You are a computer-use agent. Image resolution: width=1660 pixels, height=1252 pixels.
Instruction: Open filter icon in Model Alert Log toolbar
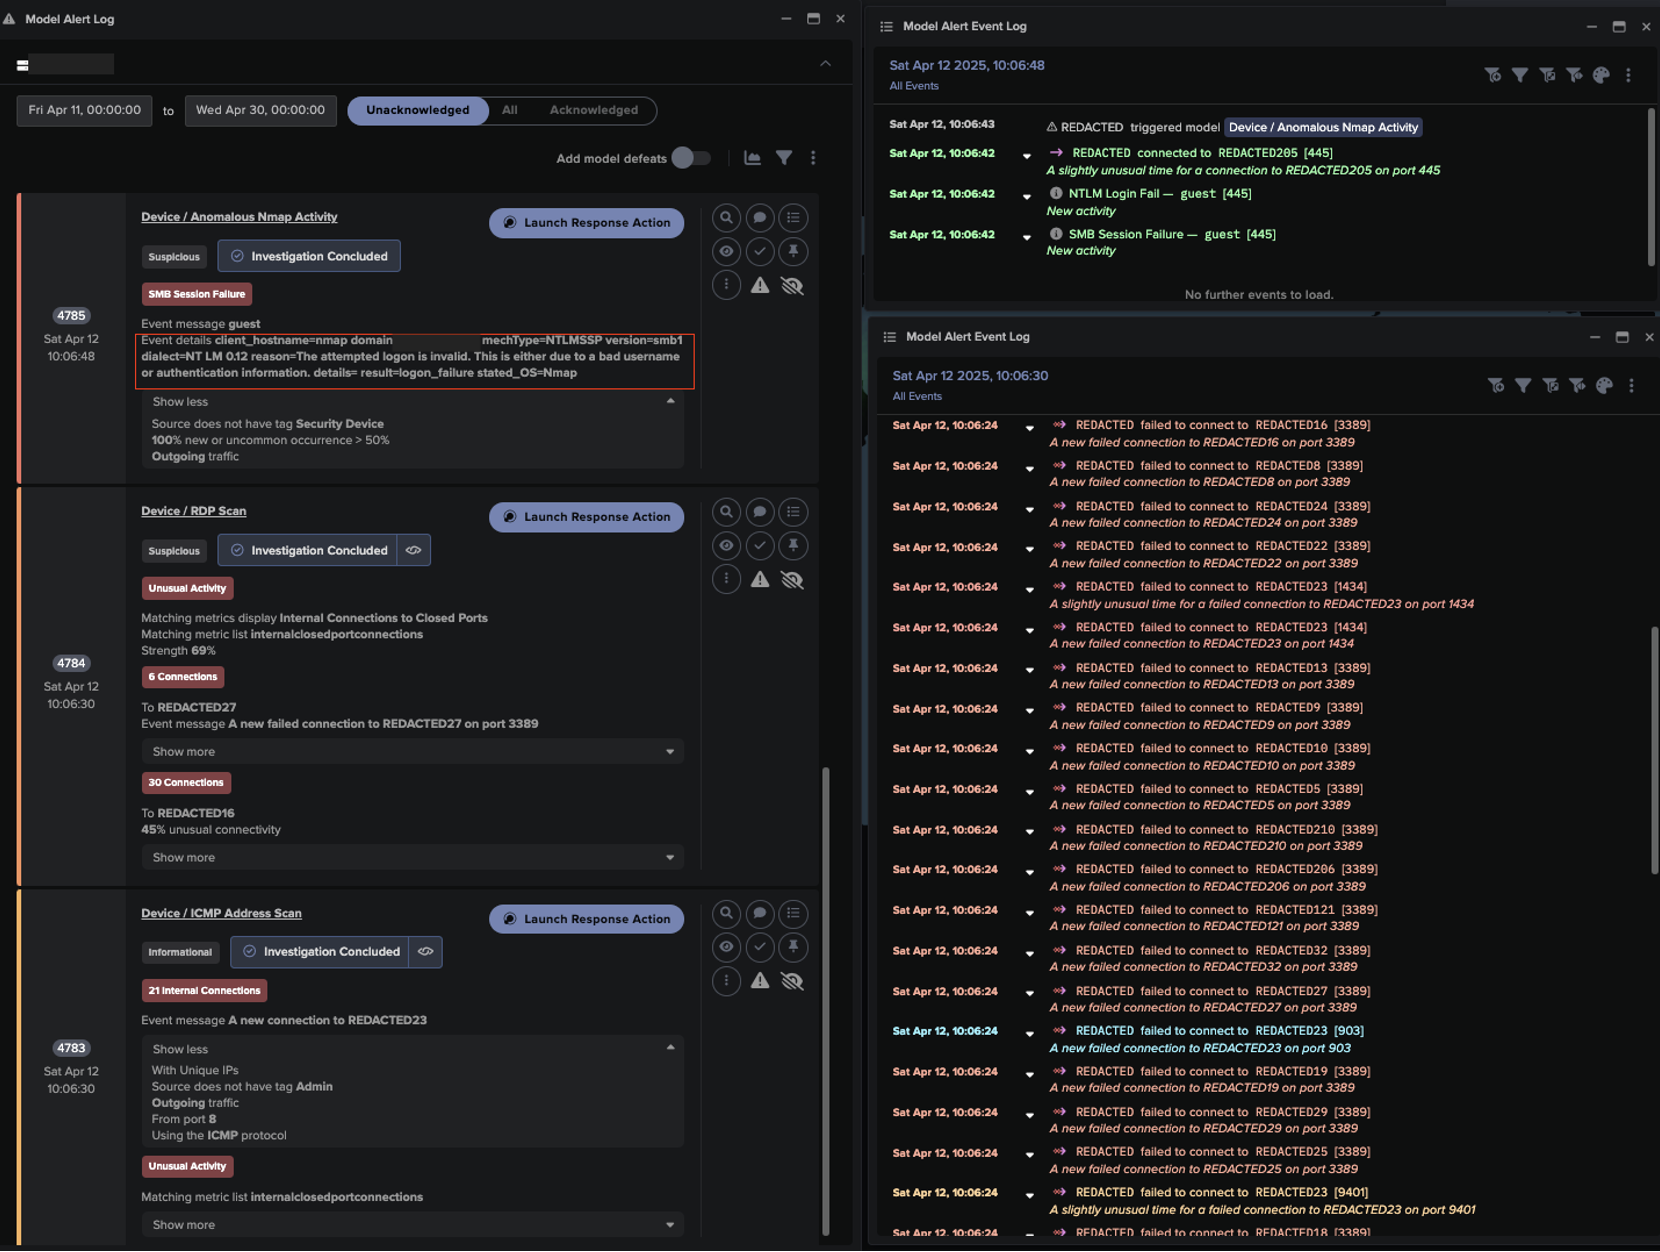[x=784, y=158]
